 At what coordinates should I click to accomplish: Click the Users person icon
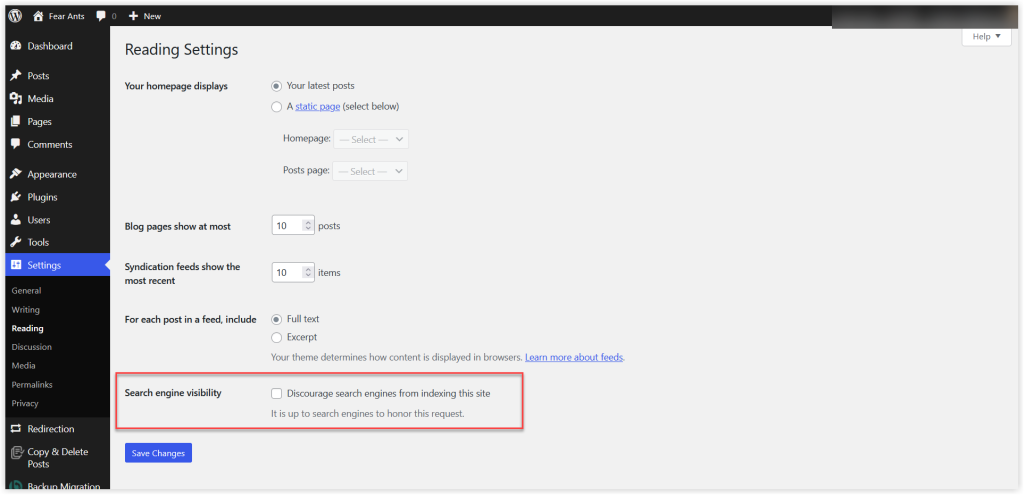[16, 220]
